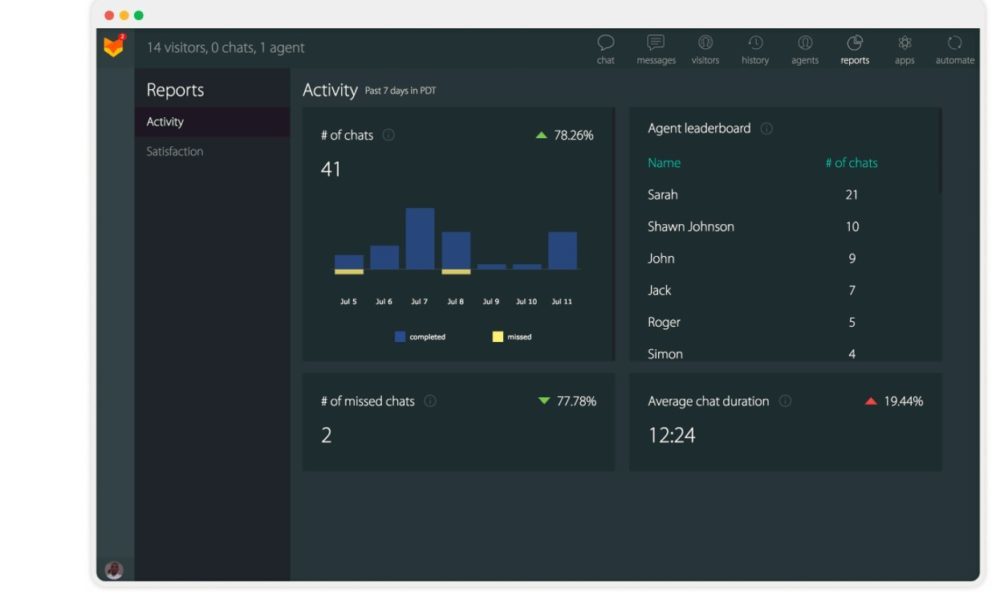Open the messages icon in navigation
The width and height of the screenshot is (1000, 602).
click(x=656, y=43)
